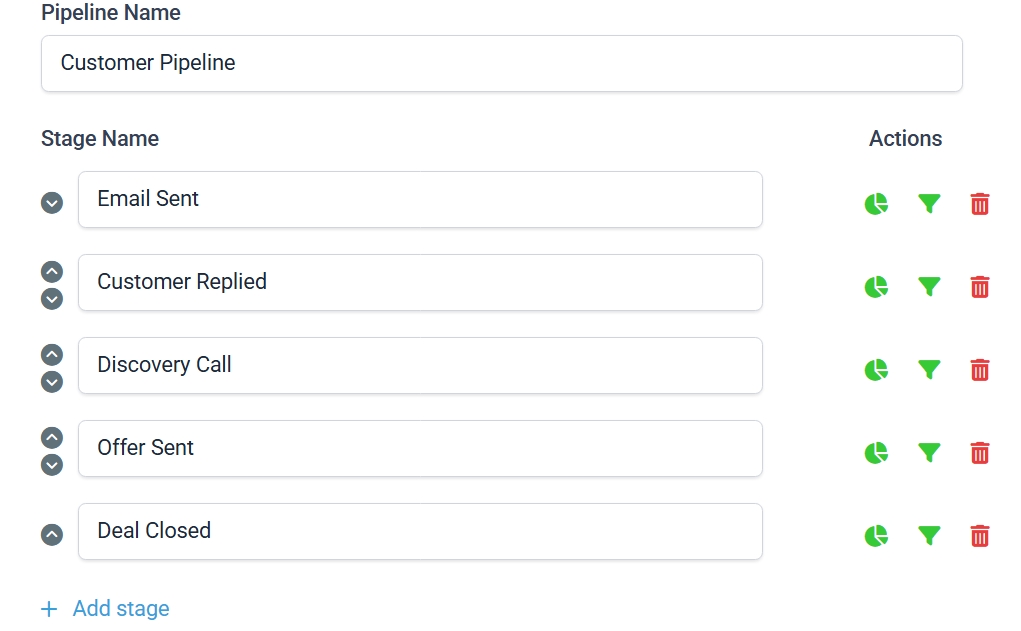
Task: Move Offer Sent stage up
Action: [52, 438]
